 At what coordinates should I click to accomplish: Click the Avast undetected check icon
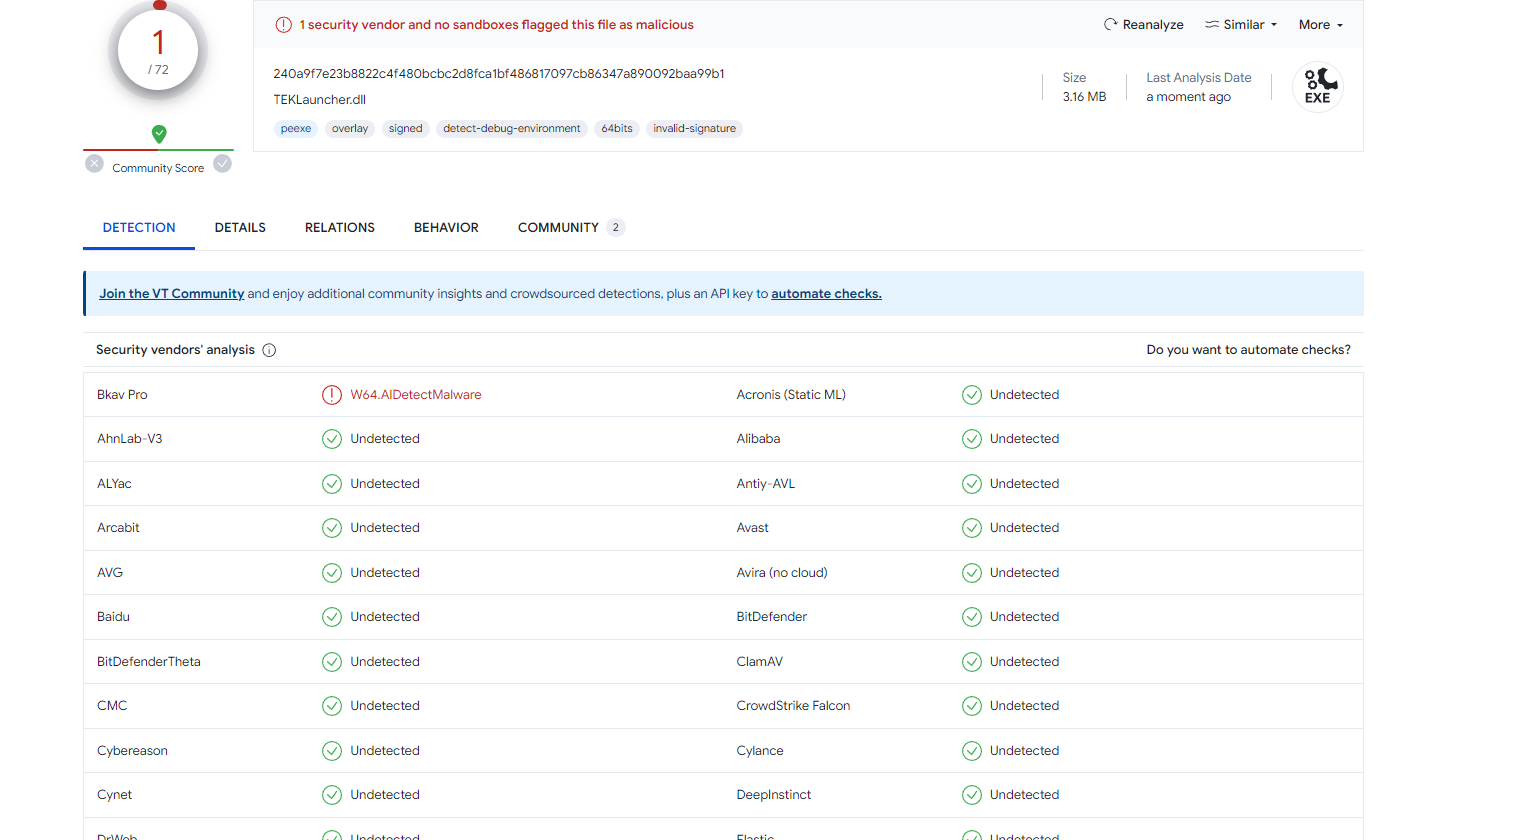pyautogui.click(x=972, y=528)
